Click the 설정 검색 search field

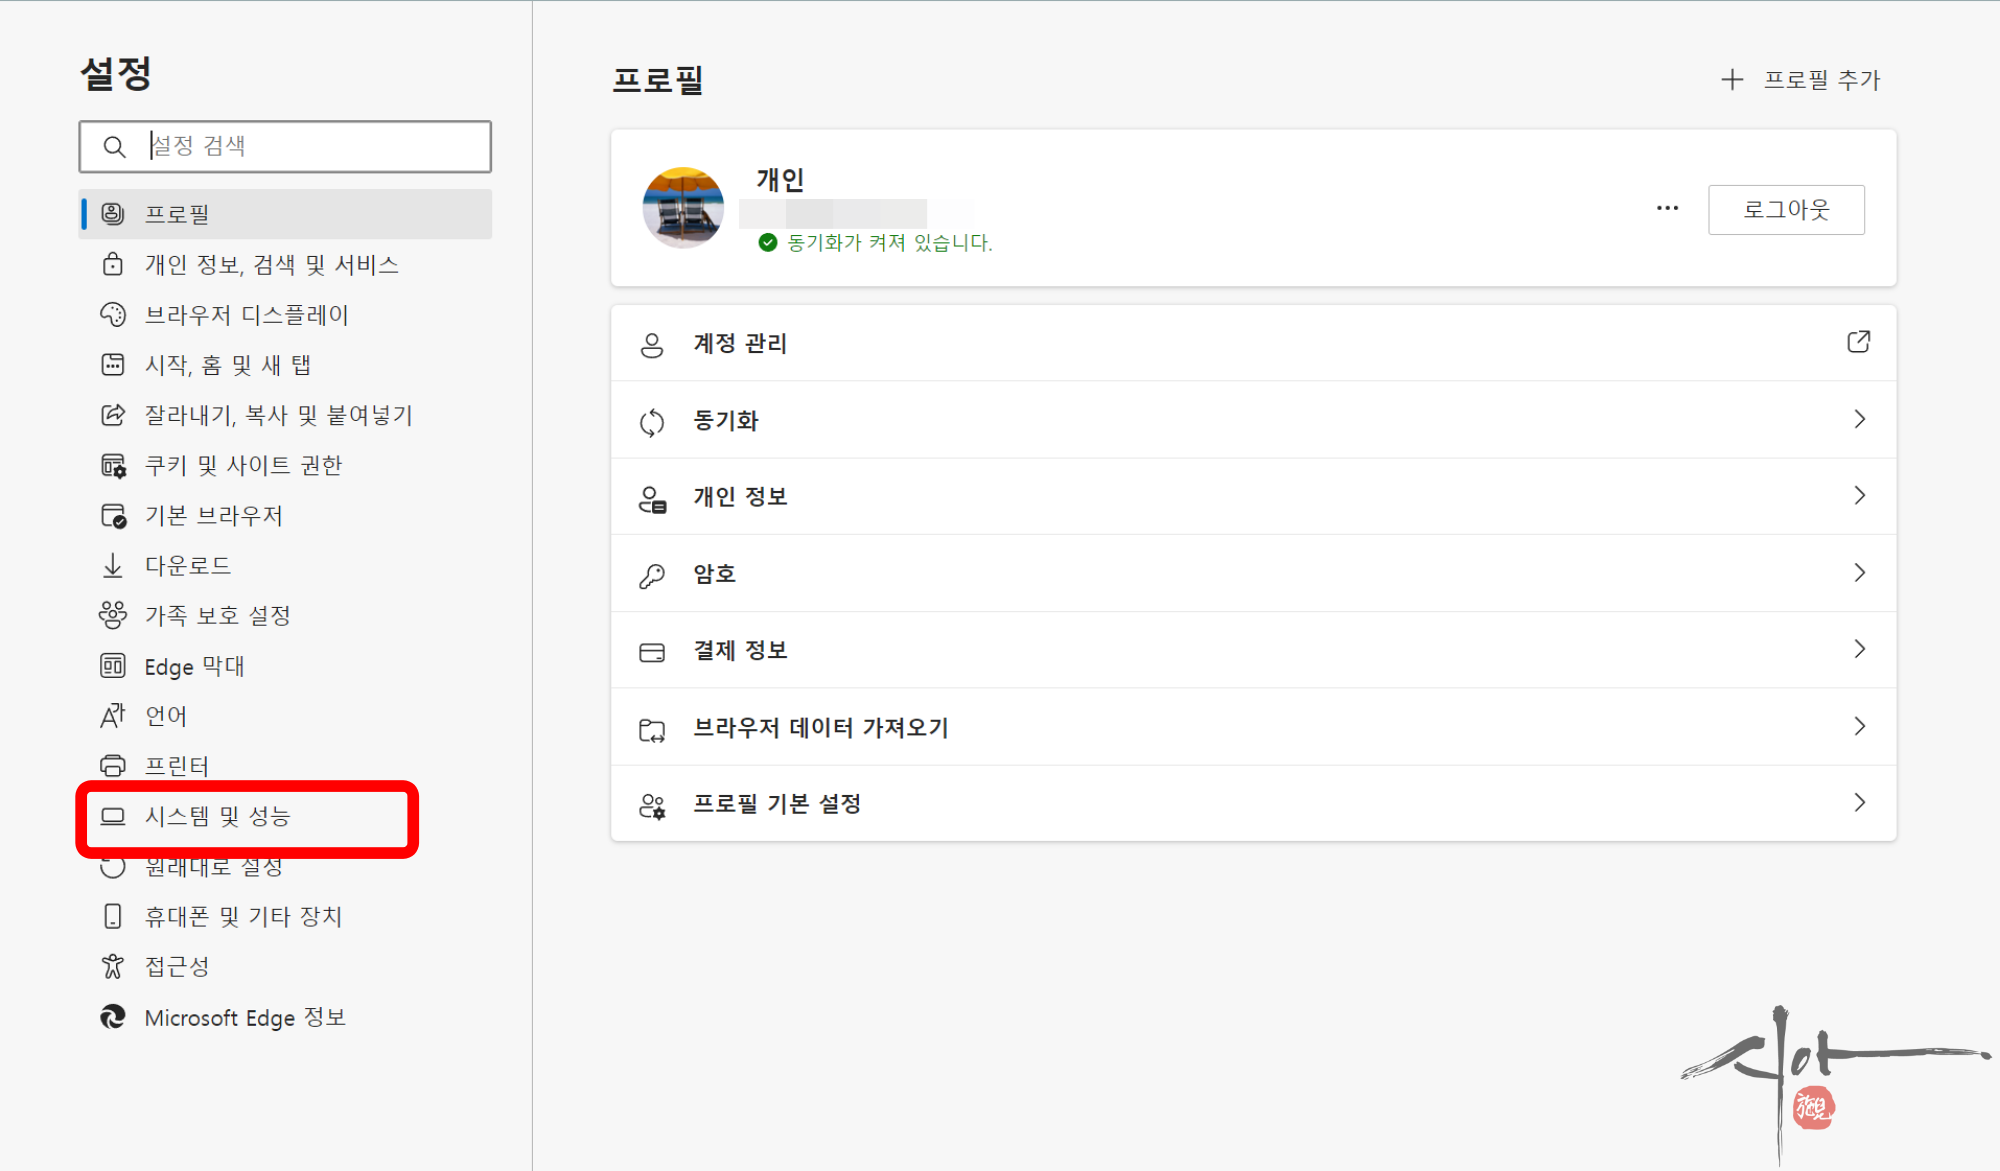point(310,146)
